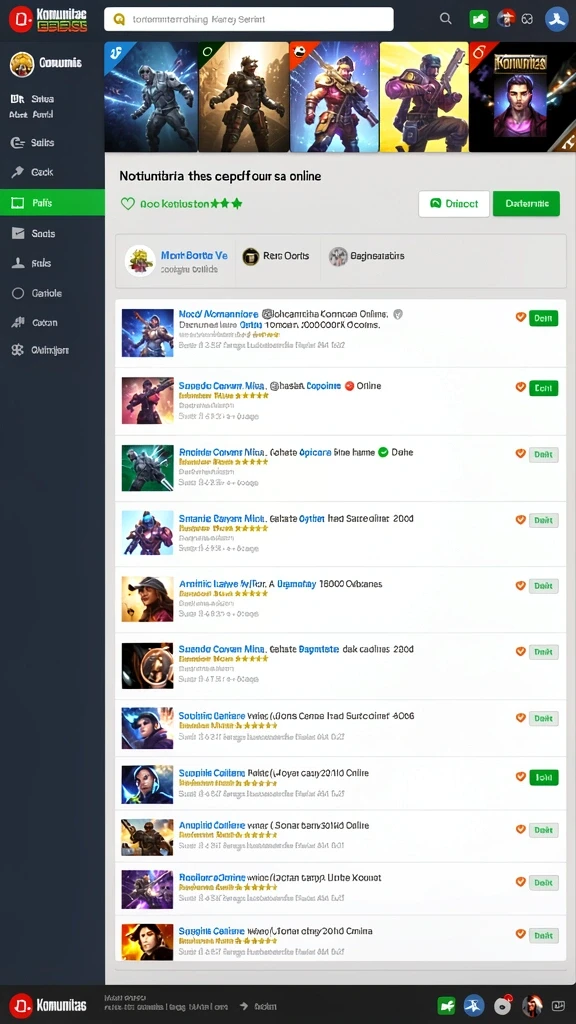Click the green check status icon before Dohe
This screenshot has height=1024, width=576.
(x=383, y=452)
